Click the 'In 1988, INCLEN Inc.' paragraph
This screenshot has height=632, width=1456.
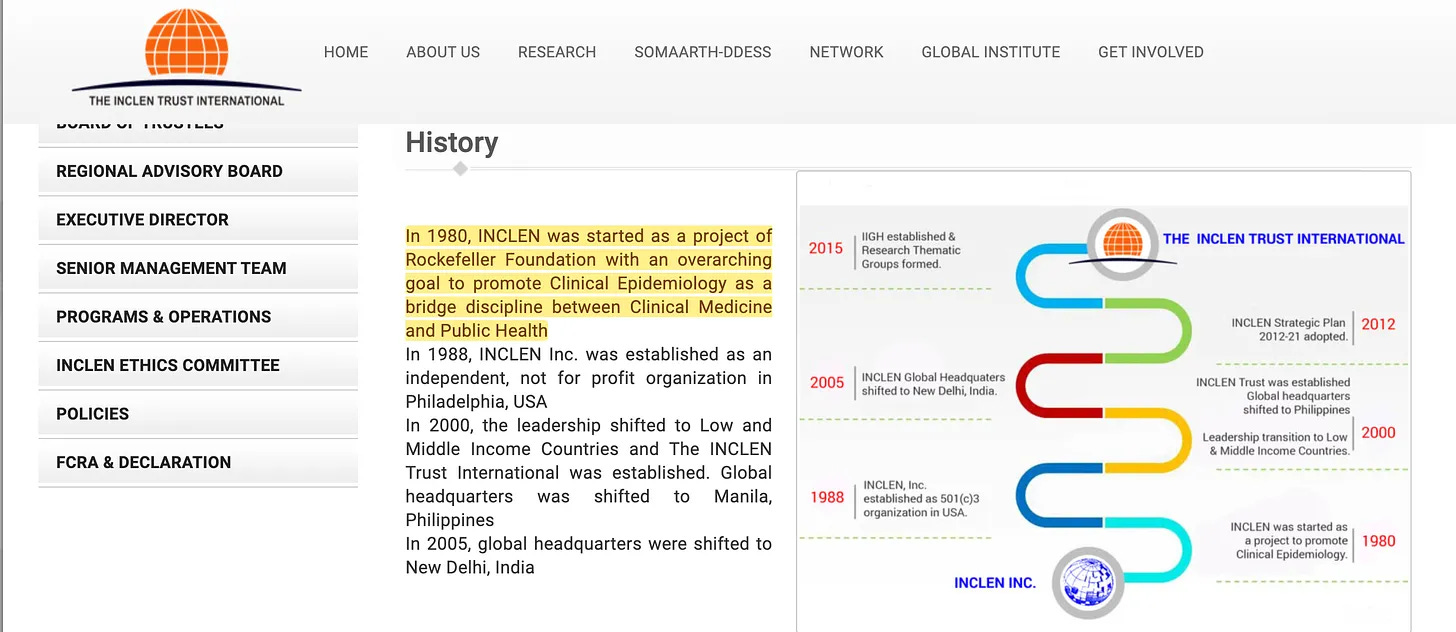589,378
